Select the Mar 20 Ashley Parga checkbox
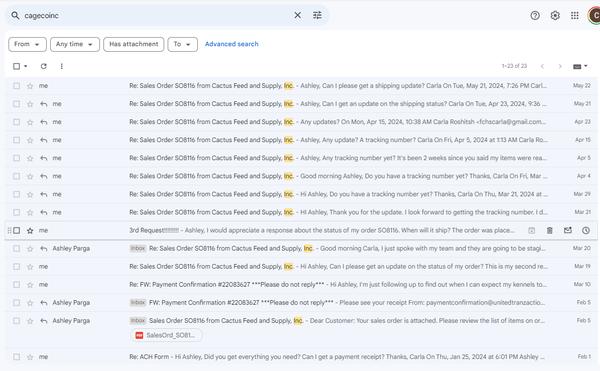The height and width of the screenshot is (371, 600). tap(16, 248)
